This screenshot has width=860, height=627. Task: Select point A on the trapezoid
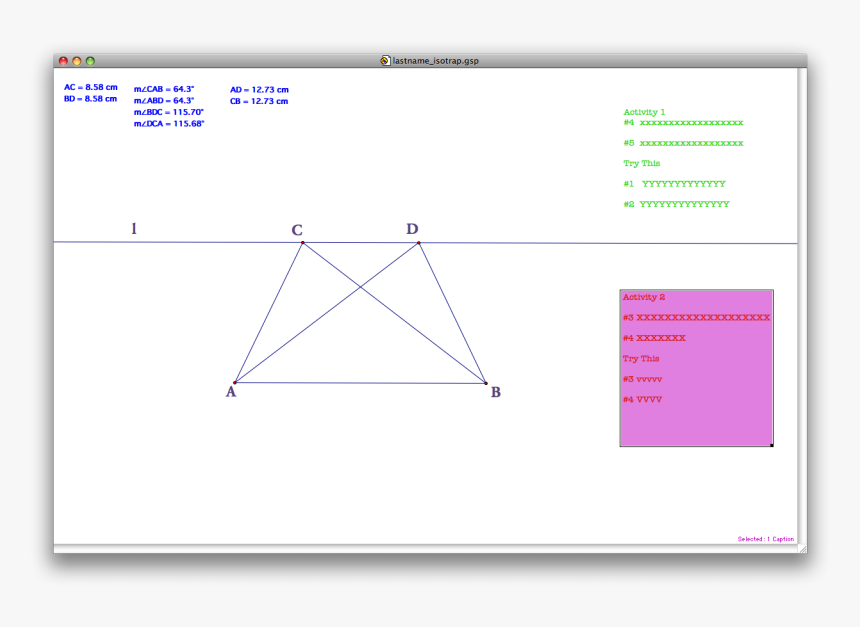[x=235, y=381]
